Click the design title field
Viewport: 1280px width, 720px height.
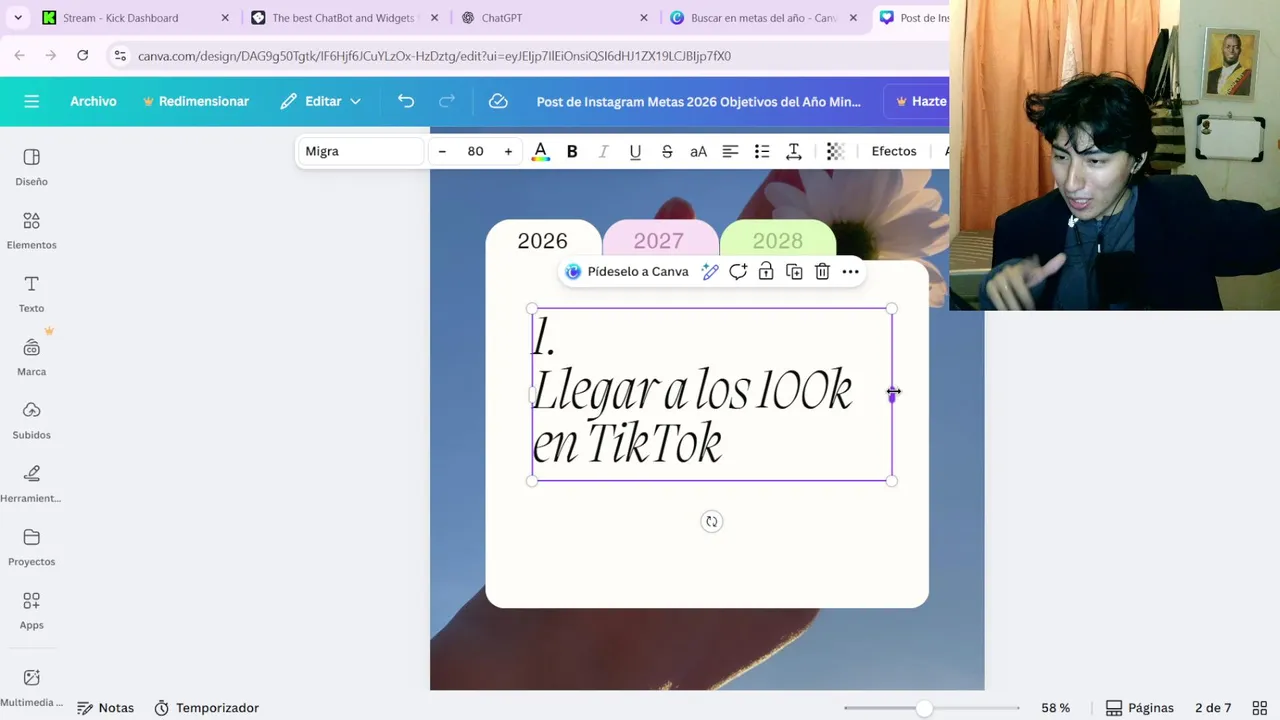point(698,101)
